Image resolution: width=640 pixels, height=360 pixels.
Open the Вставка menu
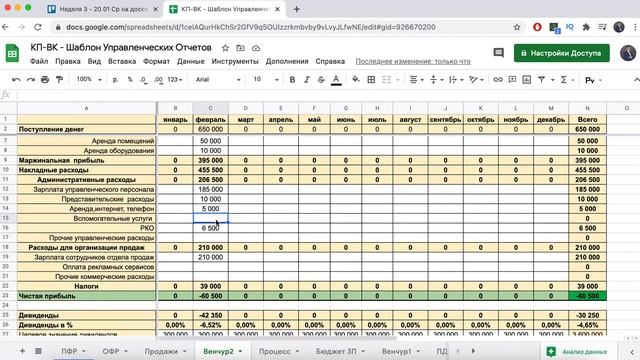(122, 61)
